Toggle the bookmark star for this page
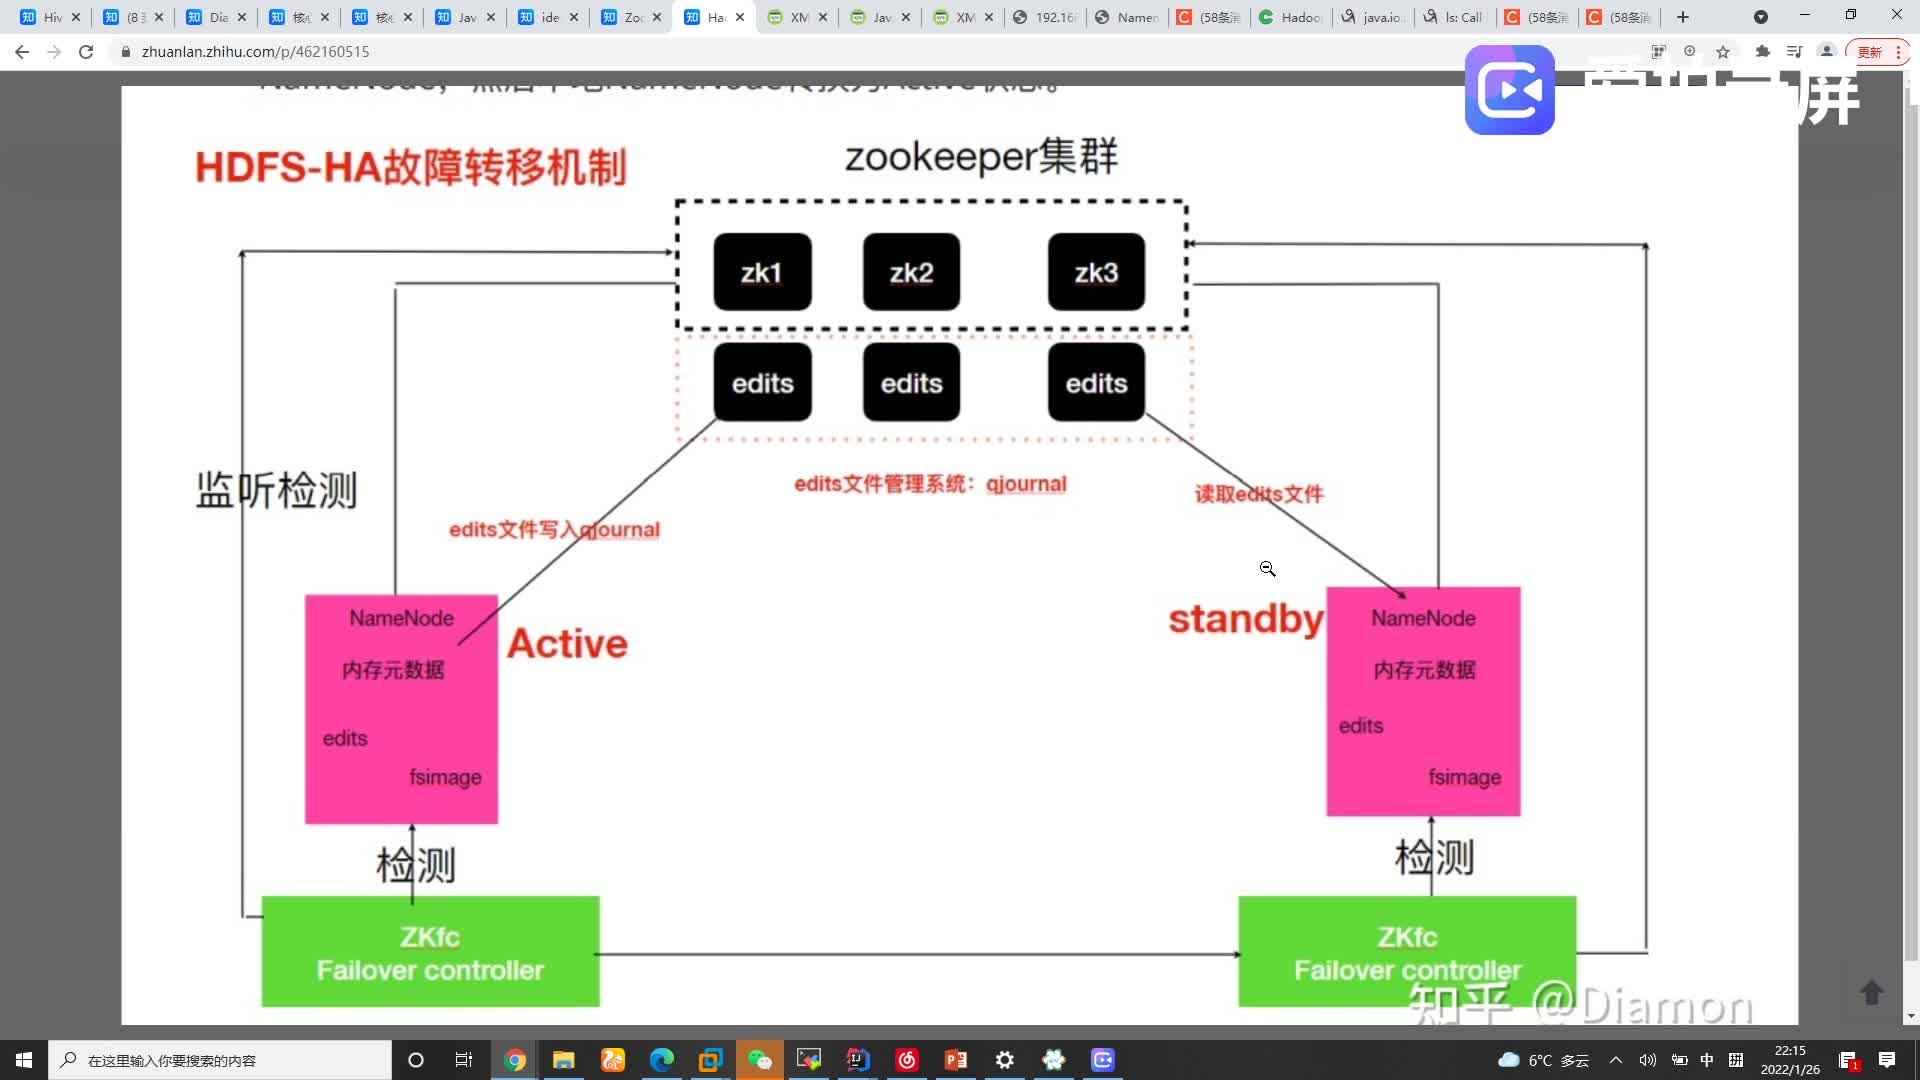Viewport: 1920px width, 1080px height. [1723, 51]
